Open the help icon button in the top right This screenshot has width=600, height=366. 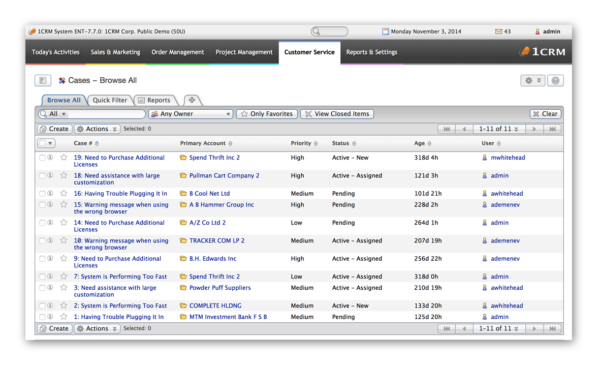pyautogui.click(x=555, y=80)
